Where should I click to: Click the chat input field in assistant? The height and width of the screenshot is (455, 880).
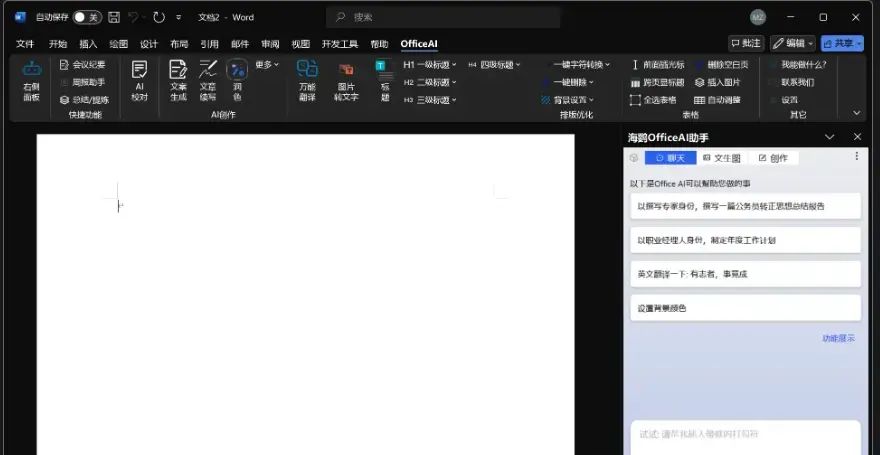[x=745, y=438]
